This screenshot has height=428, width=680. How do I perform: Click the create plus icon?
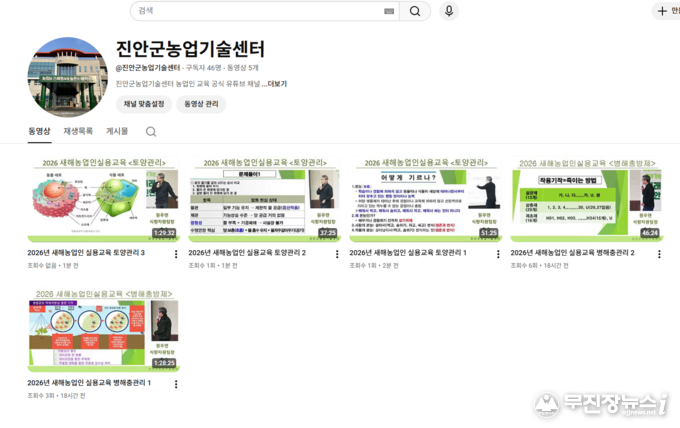(662, 11)
